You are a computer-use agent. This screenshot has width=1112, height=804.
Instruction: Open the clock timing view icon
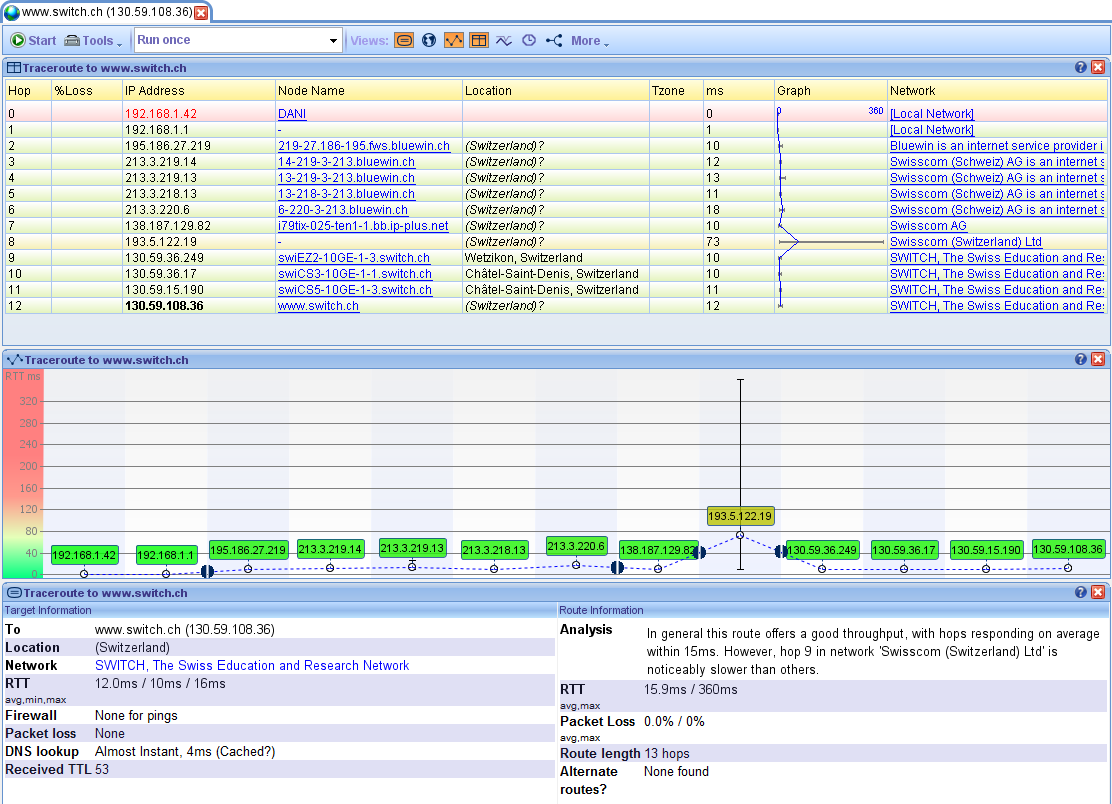tap(529, 40)
